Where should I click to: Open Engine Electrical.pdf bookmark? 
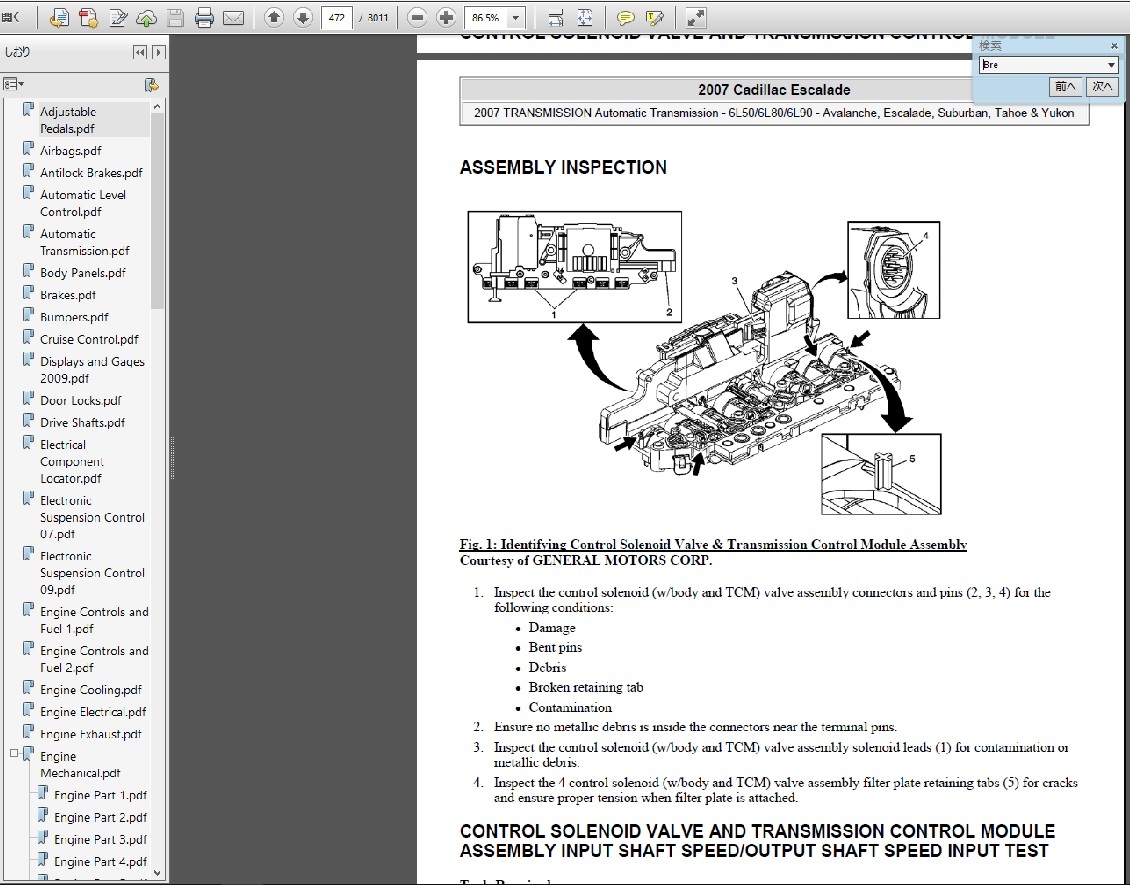[x=93, y=712]
